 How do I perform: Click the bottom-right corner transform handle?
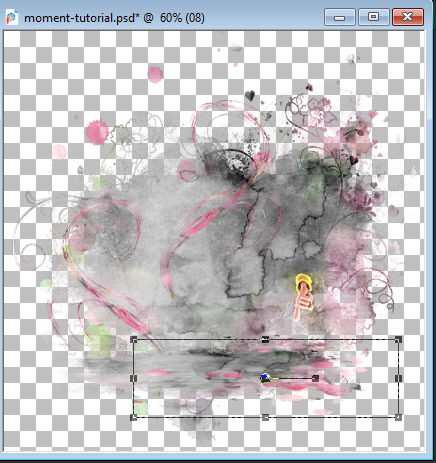click(398, 417)
